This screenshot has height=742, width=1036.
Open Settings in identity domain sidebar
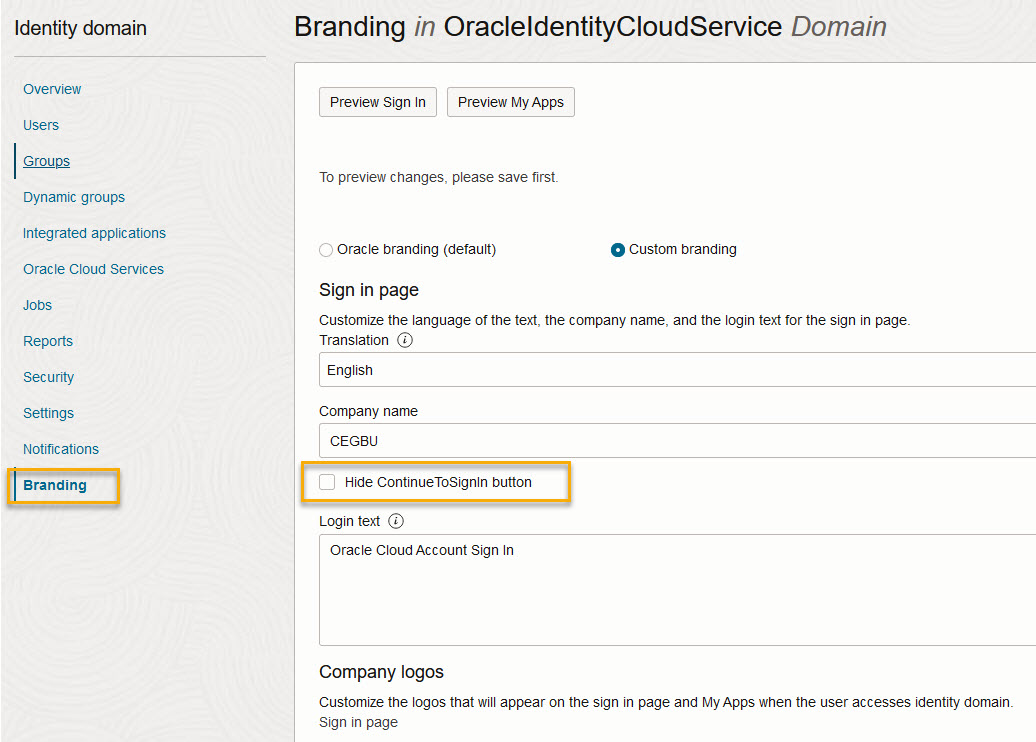click(x=48, y=414)
